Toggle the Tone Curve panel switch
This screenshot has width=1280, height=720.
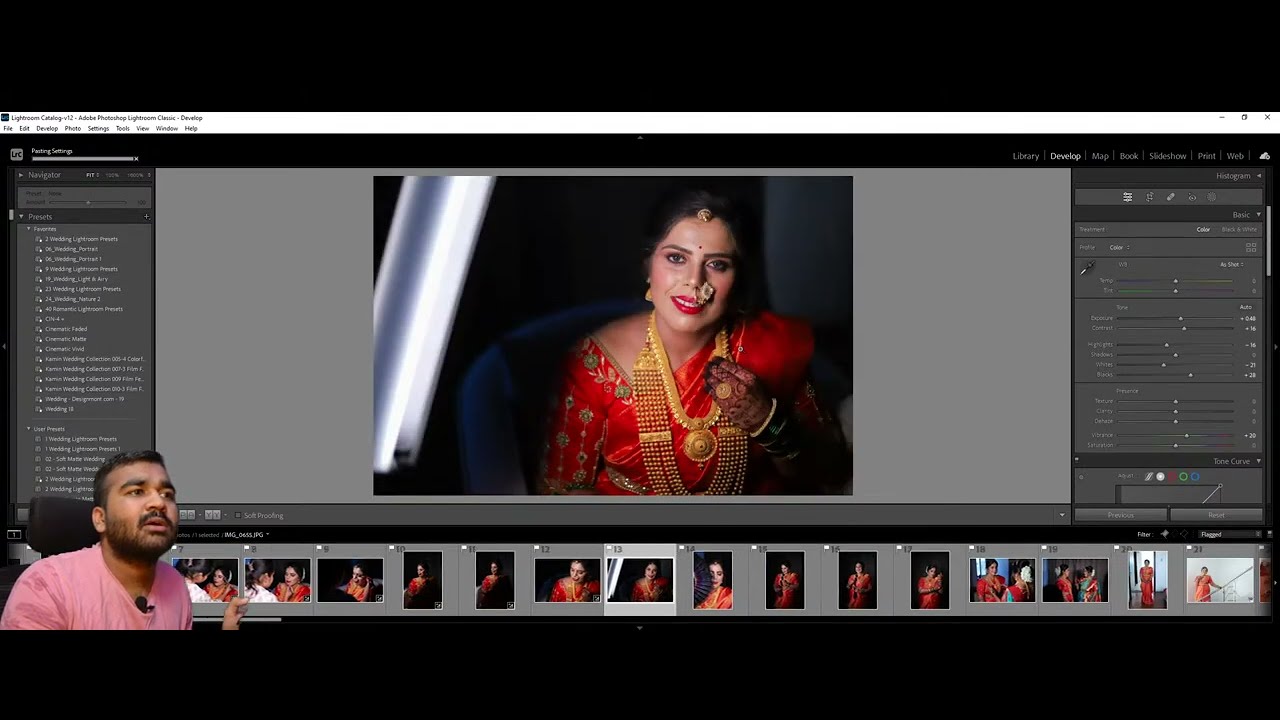[1077, 461]
